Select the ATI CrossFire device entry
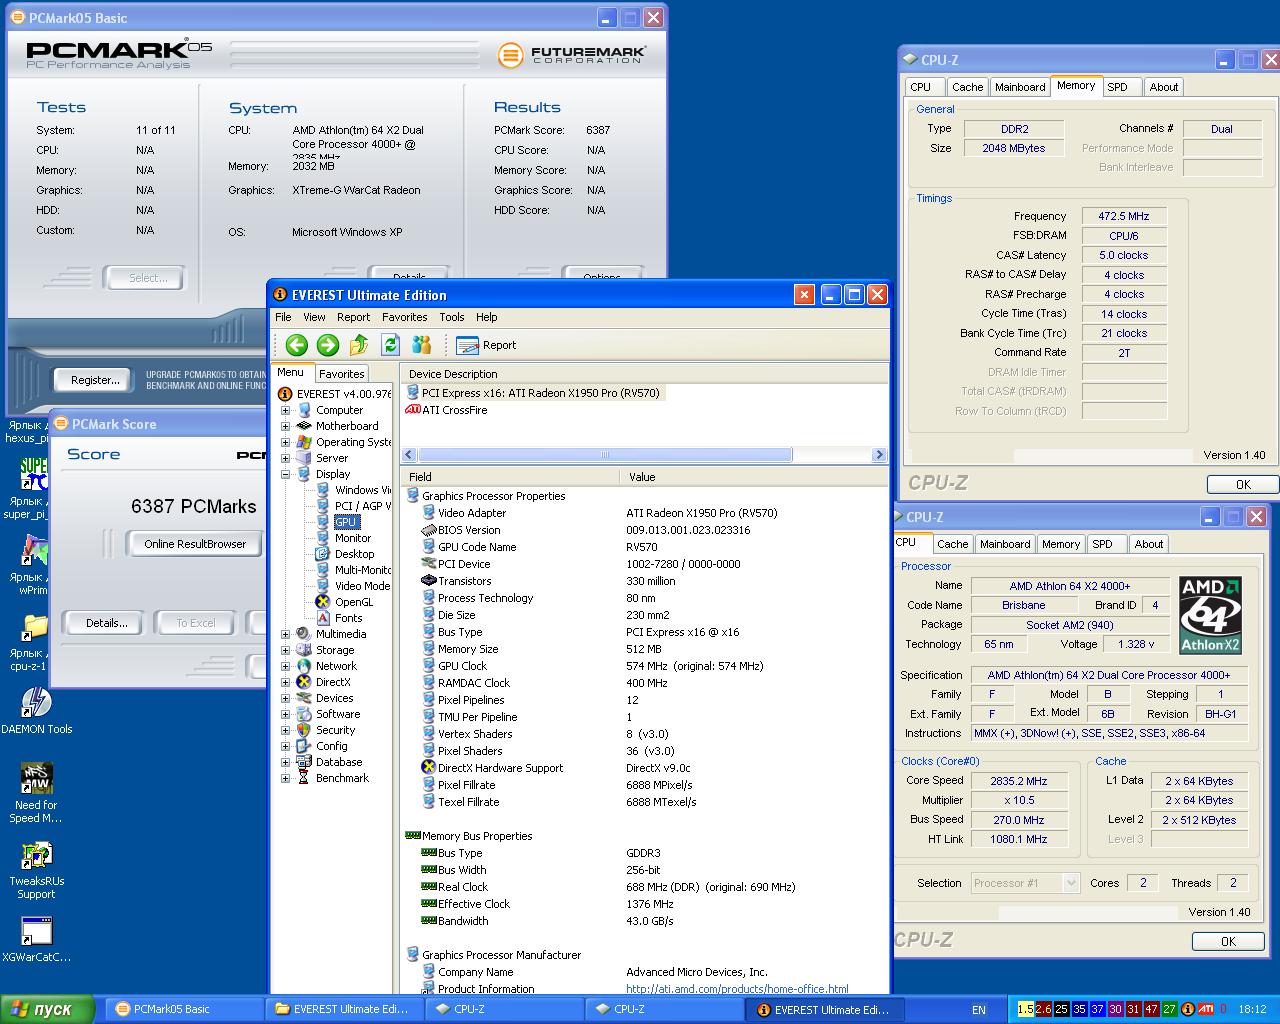 point(446,410)
